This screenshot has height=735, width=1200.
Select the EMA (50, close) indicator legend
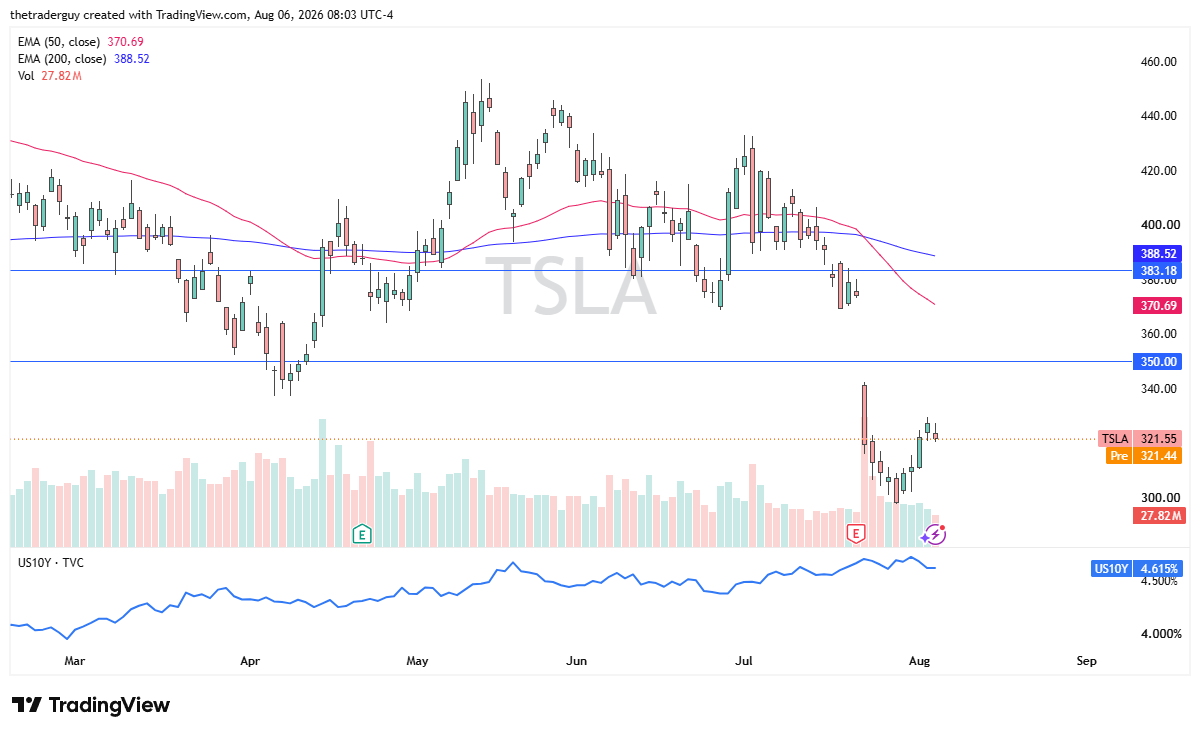point(81,43)
